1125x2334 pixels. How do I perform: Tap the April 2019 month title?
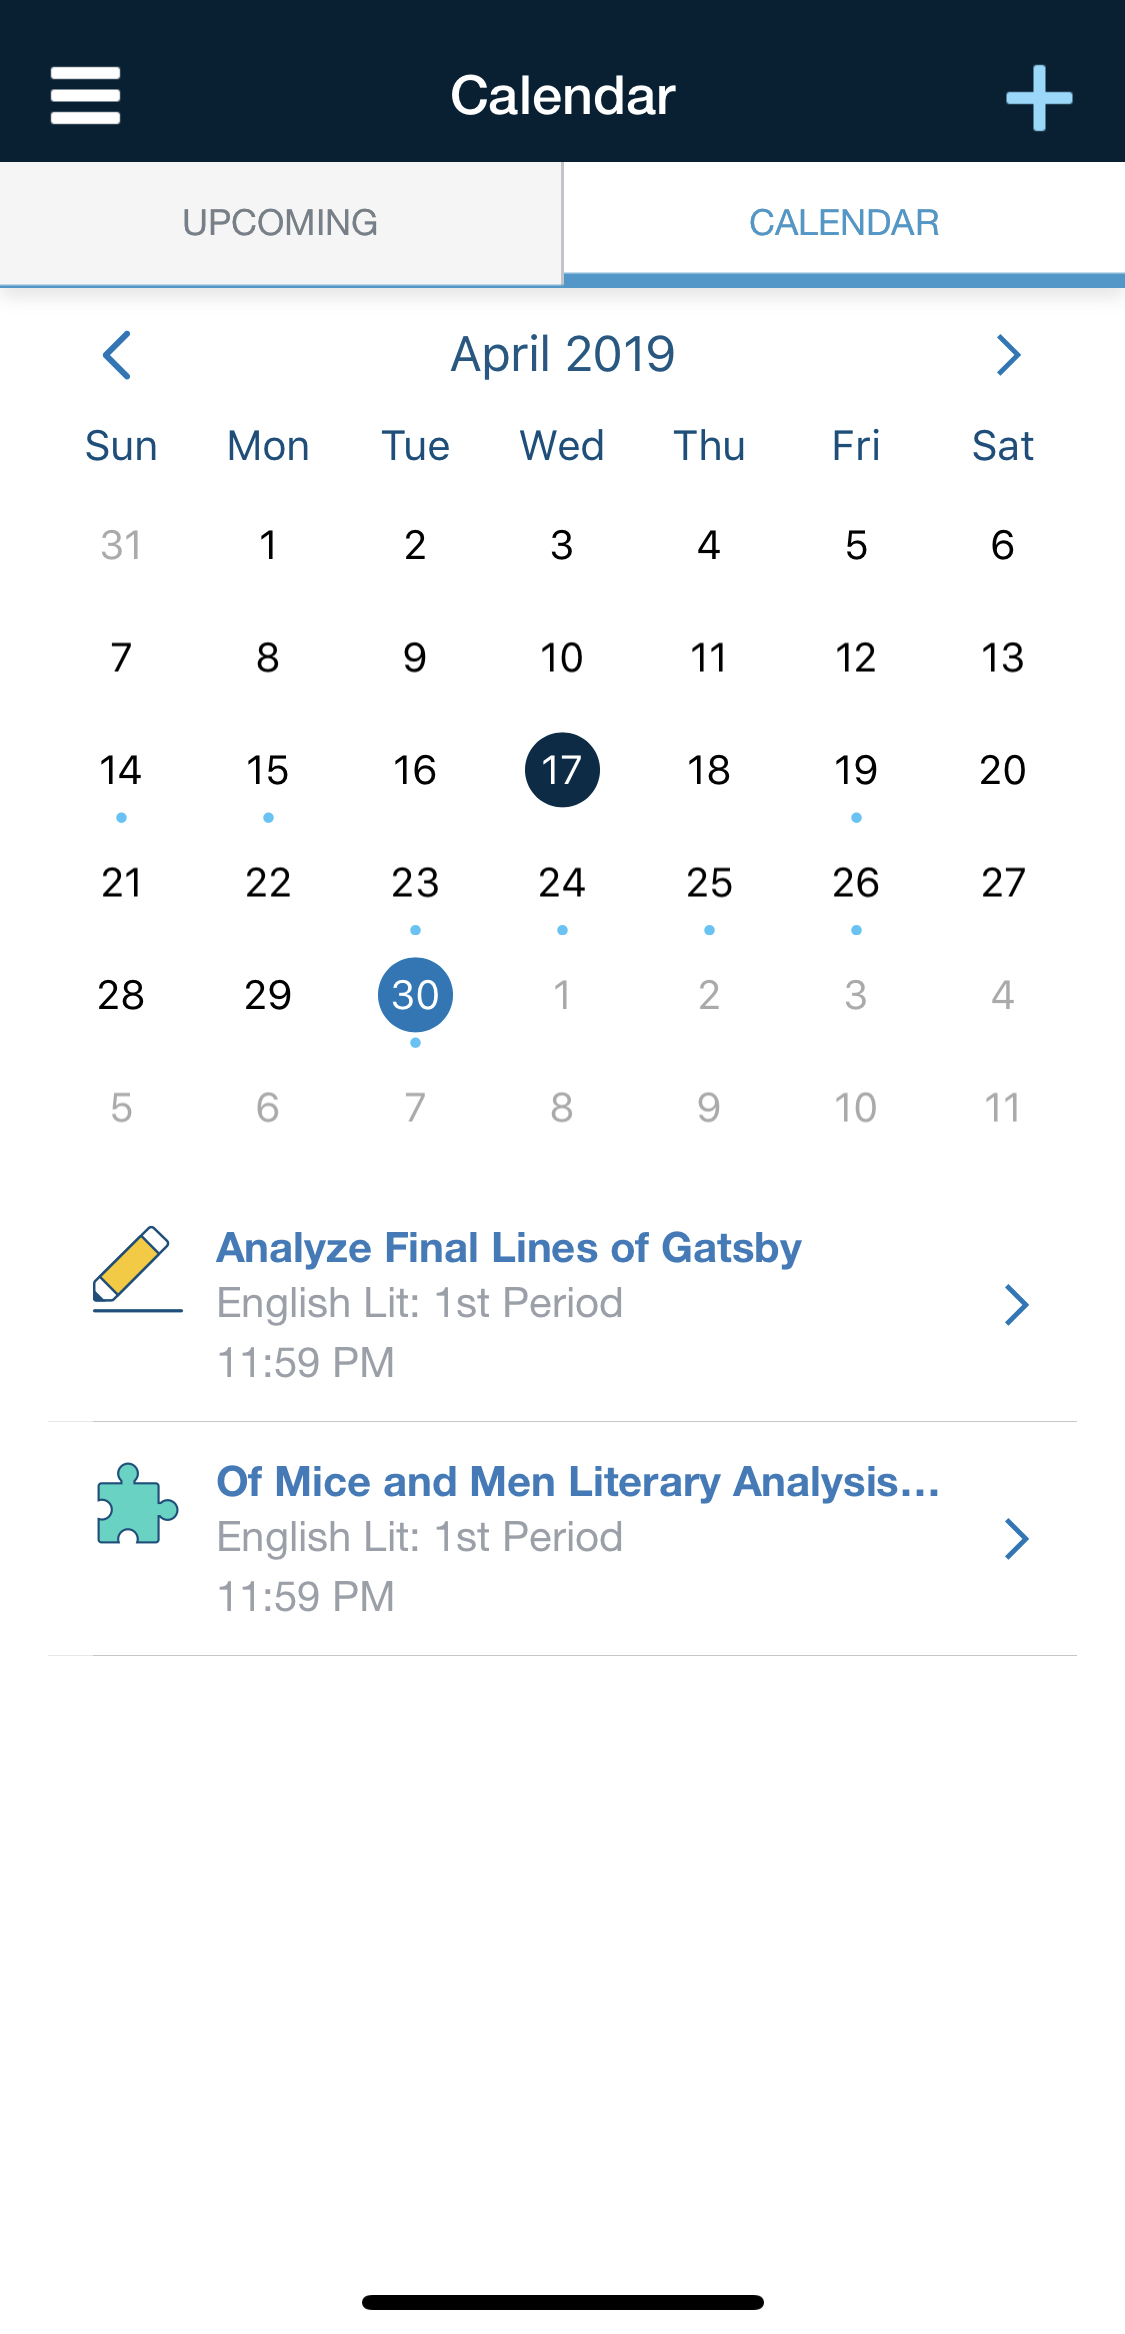pyautogui.click(x=563, y=354)
